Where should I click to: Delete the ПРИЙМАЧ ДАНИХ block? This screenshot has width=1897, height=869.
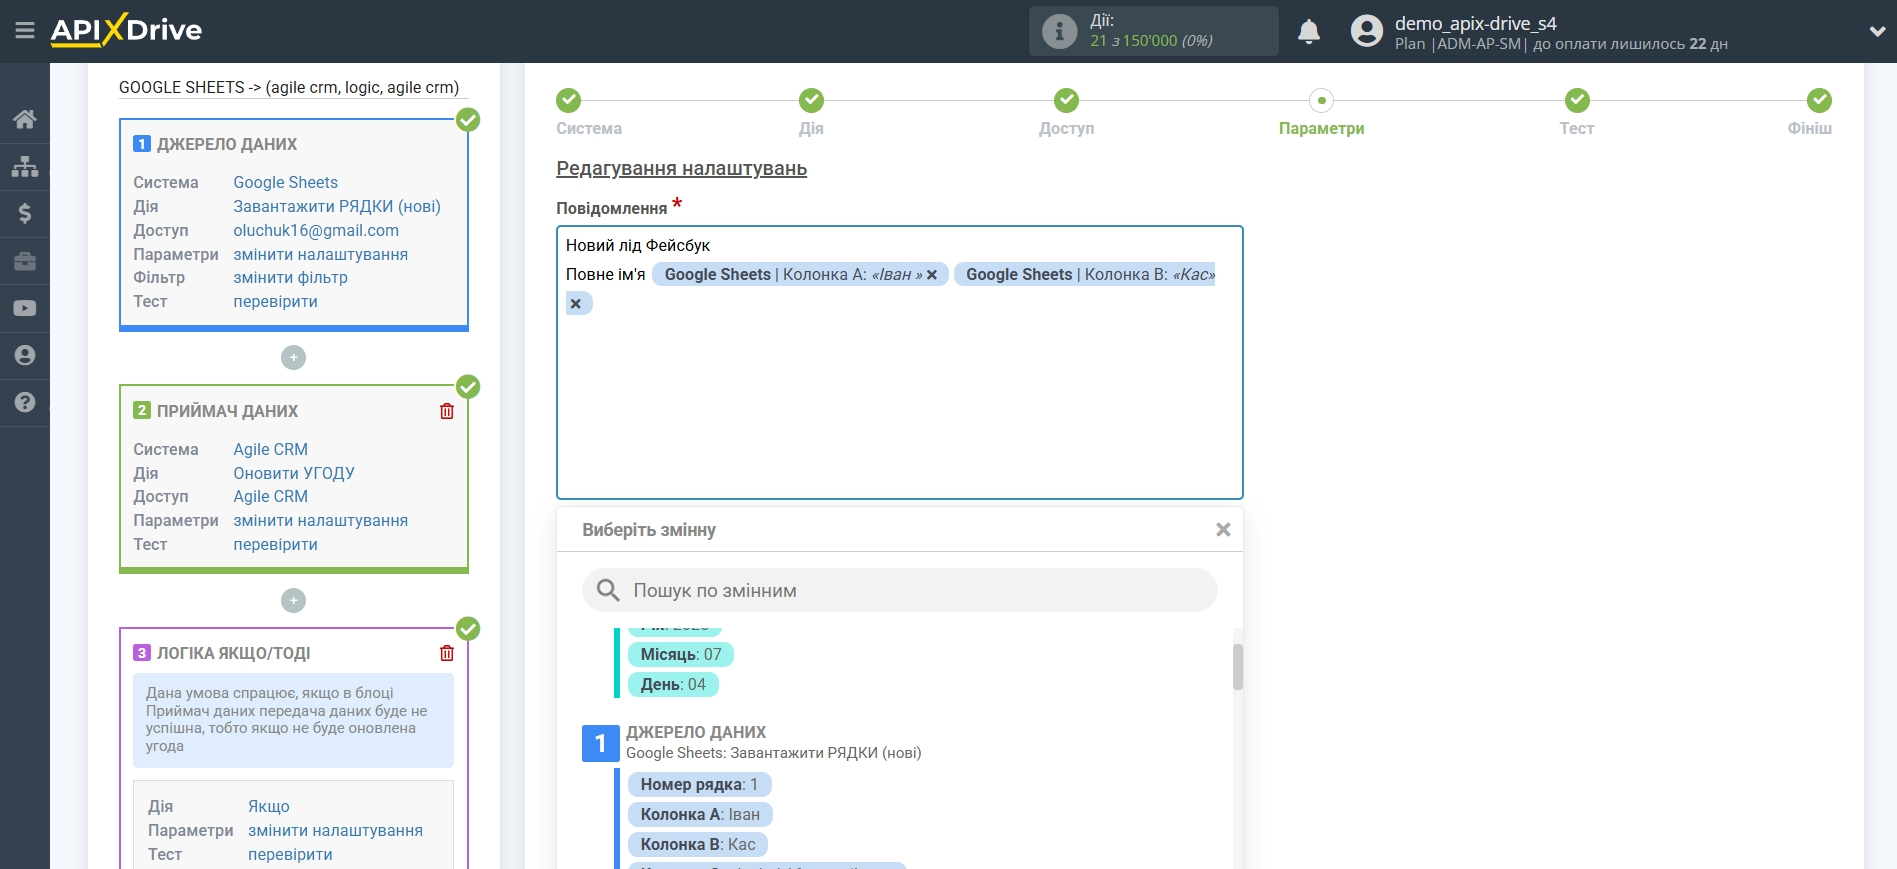coord(447,411)
